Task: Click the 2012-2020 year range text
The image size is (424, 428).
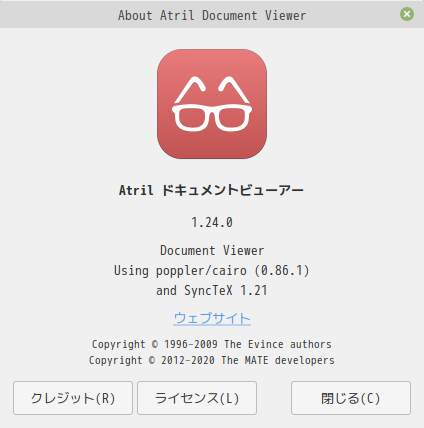Action: pyautogui.click(x=188, y=360)
